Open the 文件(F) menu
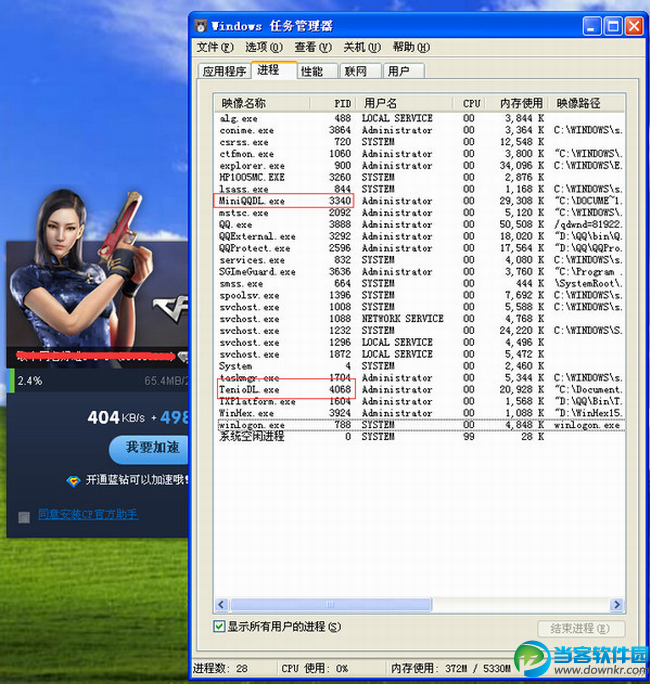This screenshot has width=650, height=684. (215, 47)
